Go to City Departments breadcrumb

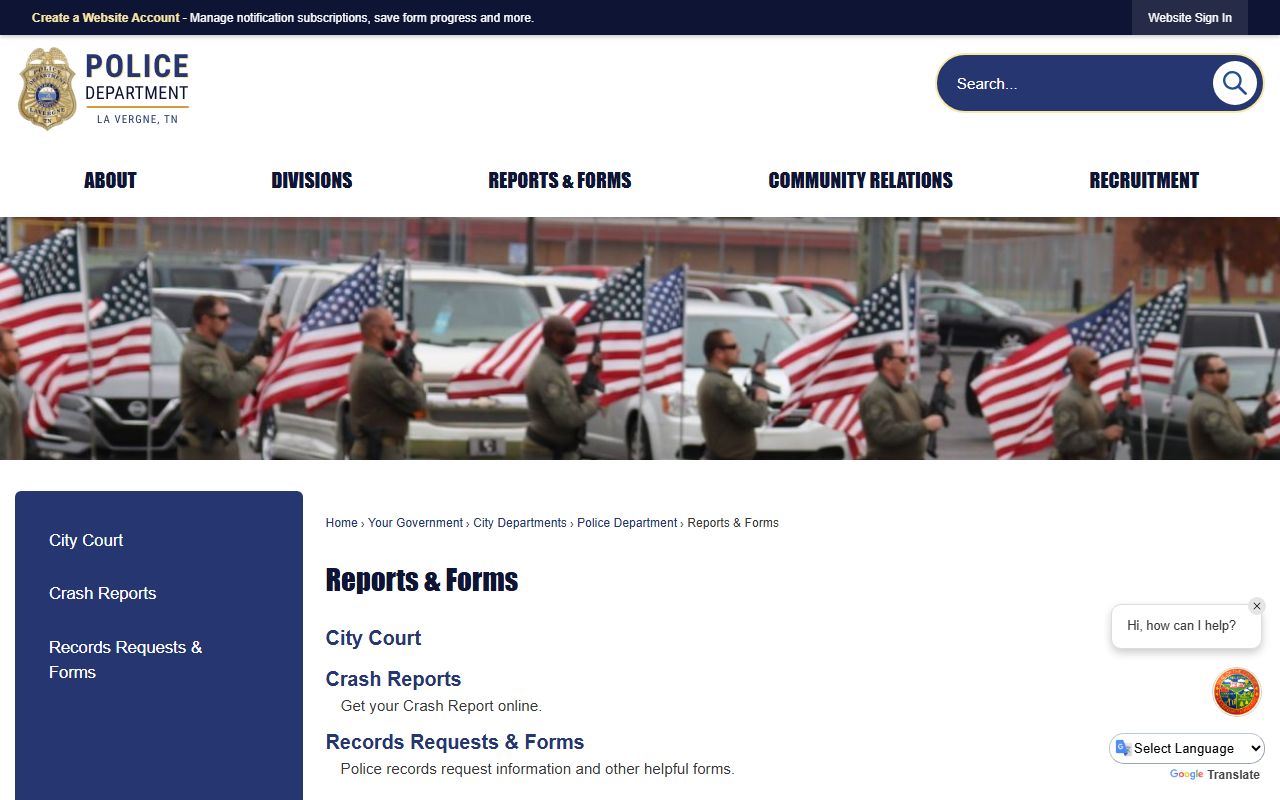(520, 523)
